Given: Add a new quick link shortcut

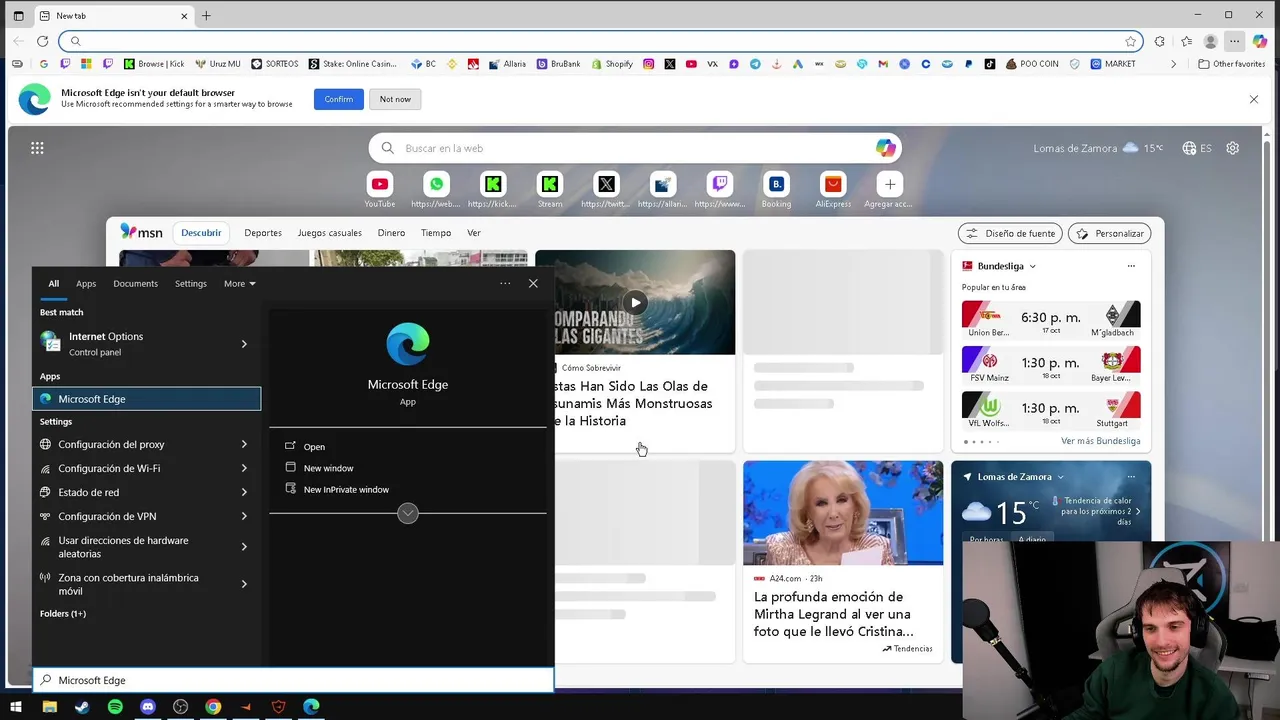Looking at the screenshot, I should [x=890, y=188].
